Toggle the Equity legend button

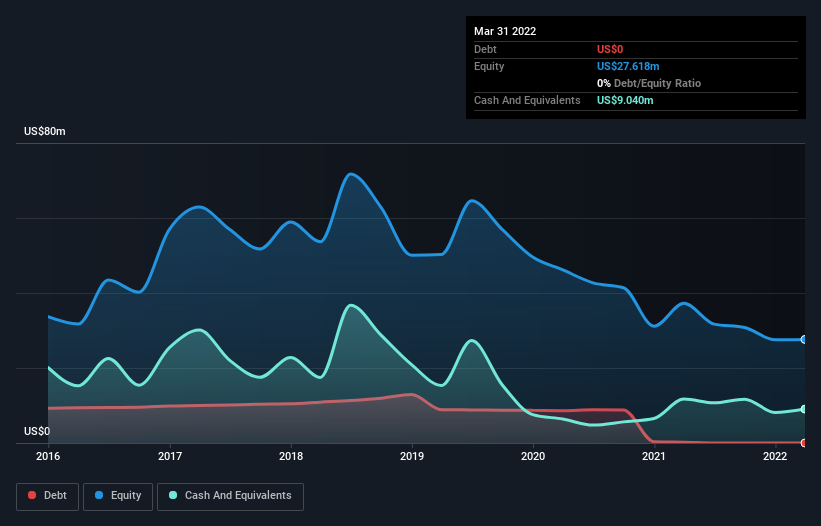118,496
